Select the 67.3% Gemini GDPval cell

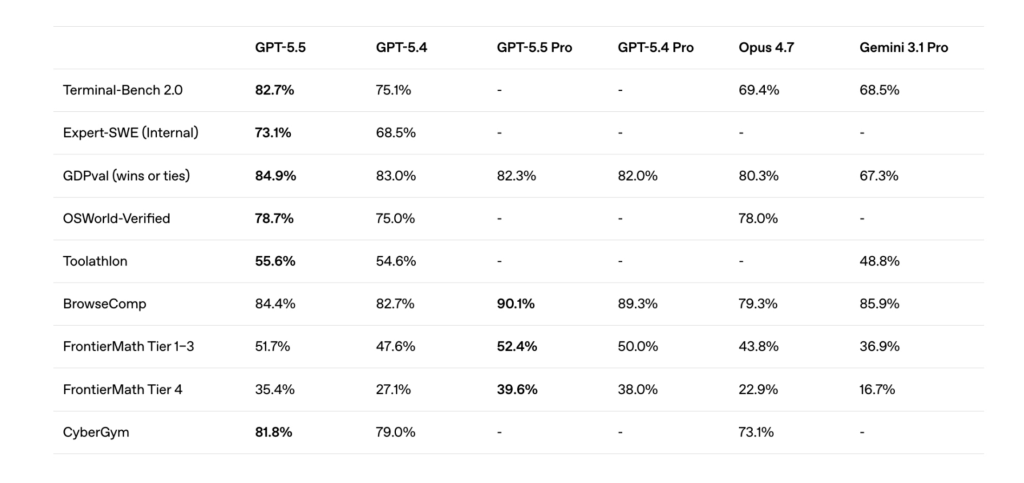[x=880, y=176]
